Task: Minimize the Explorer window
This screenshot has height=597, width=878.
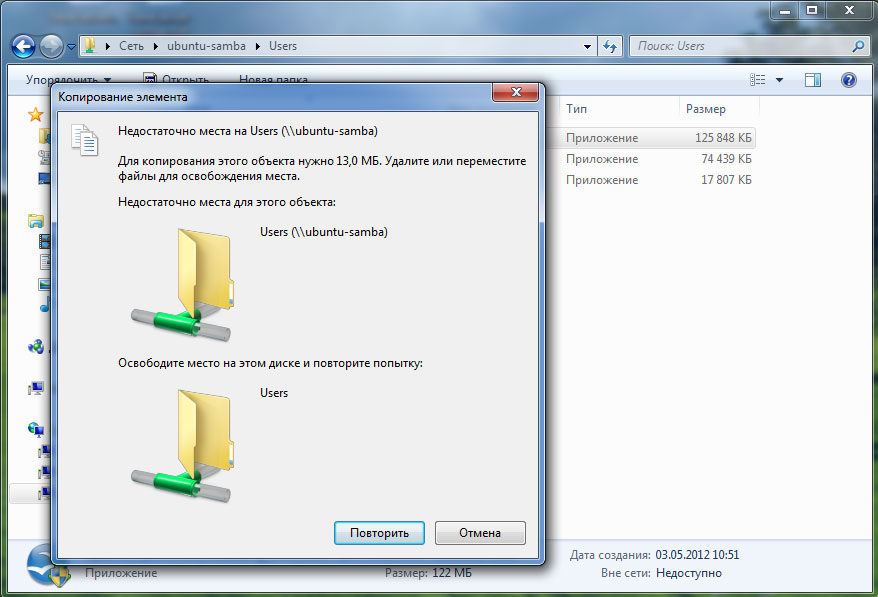Action: point(785,10)
